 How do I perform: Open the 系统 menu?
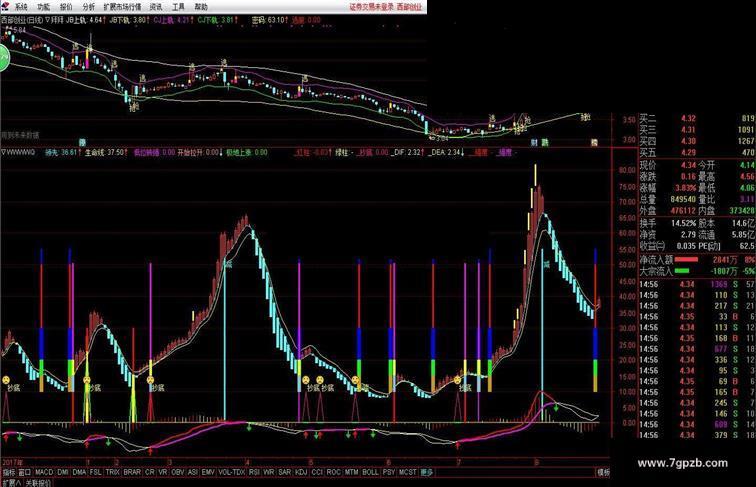[21, 7]
